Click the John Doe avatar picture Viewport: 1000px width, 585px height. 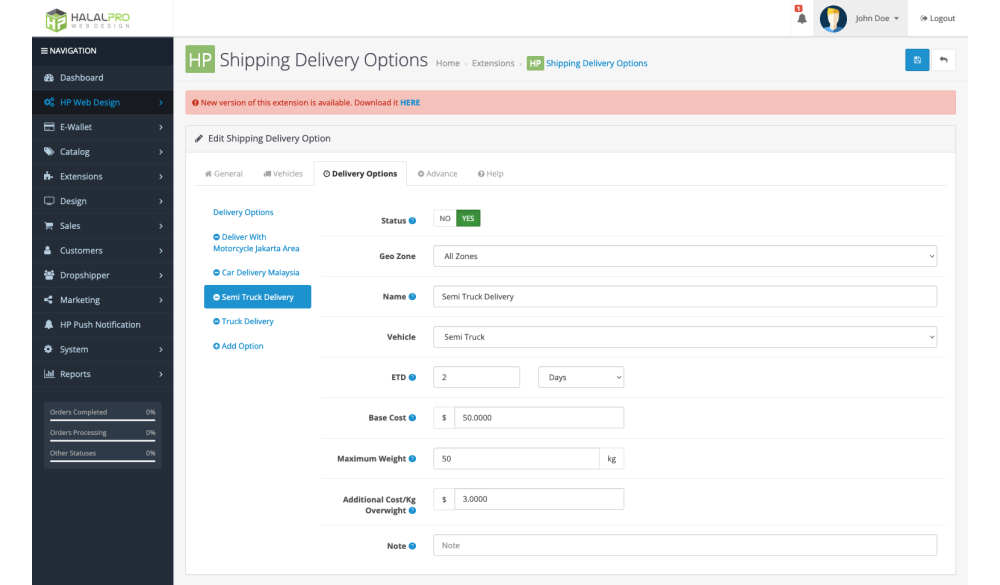tap(833, 18)
